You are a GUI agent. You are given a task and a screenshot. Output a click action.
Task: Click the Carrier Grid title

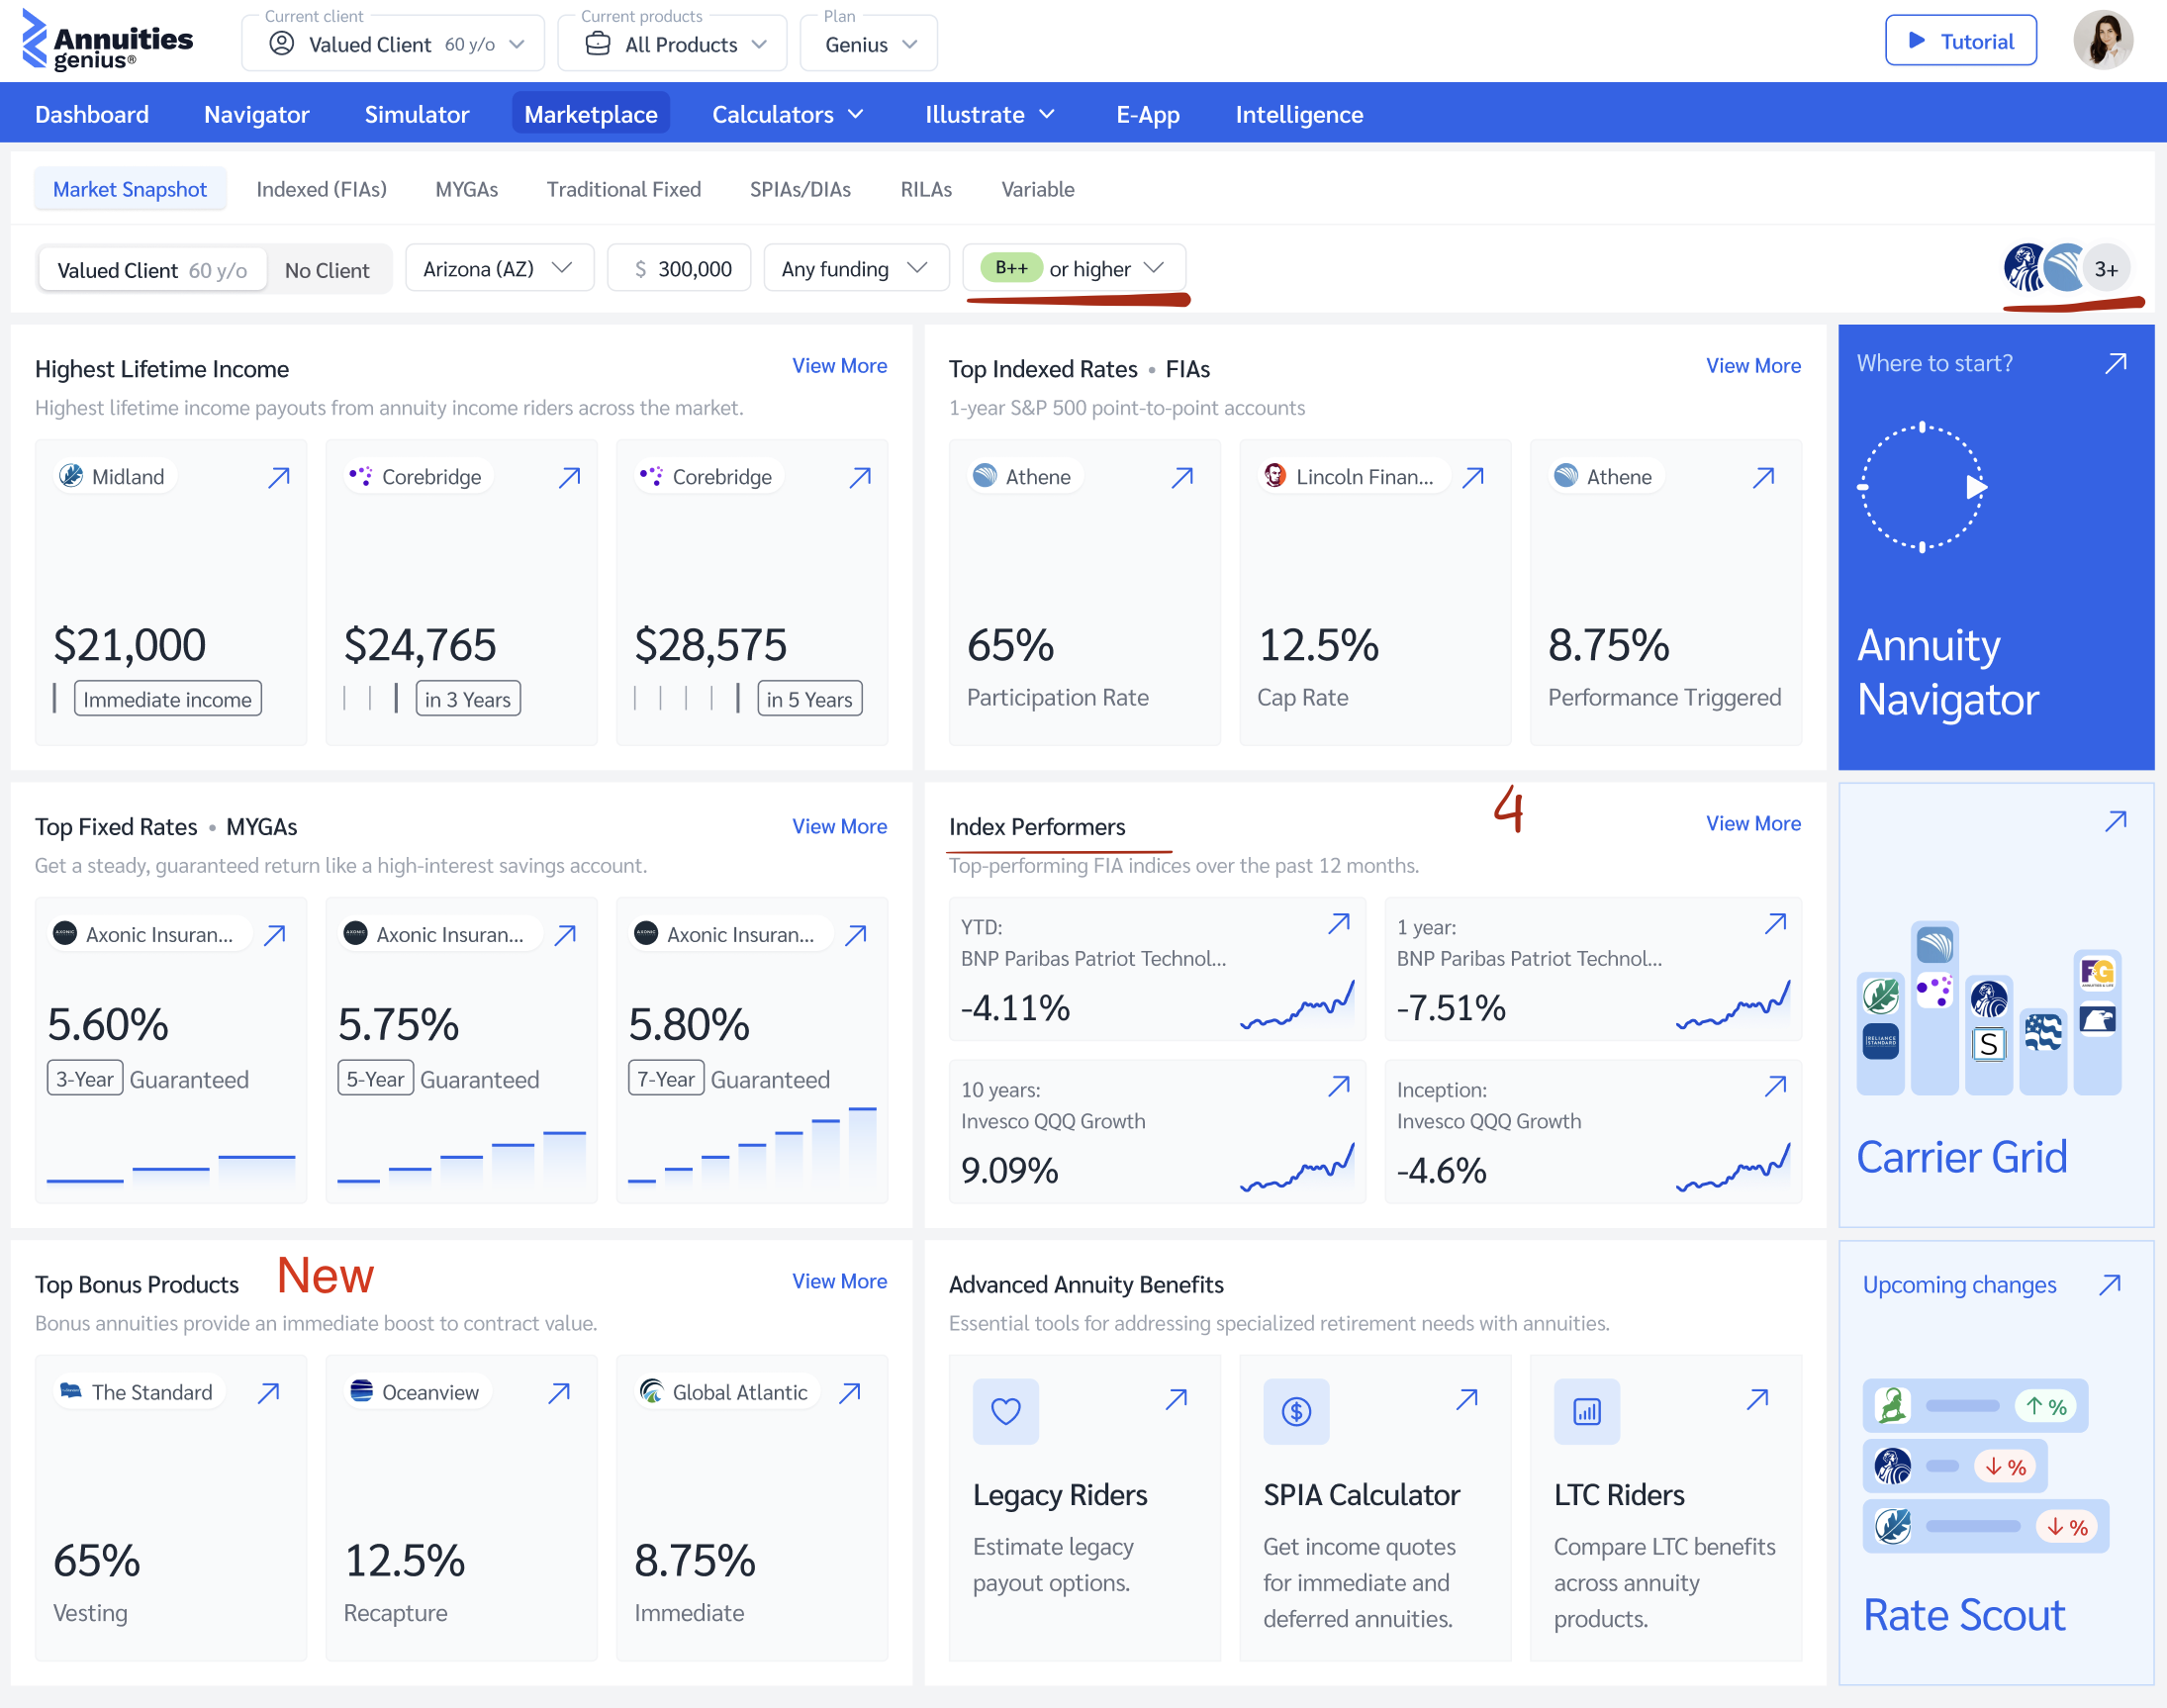coord(1962,1157)
